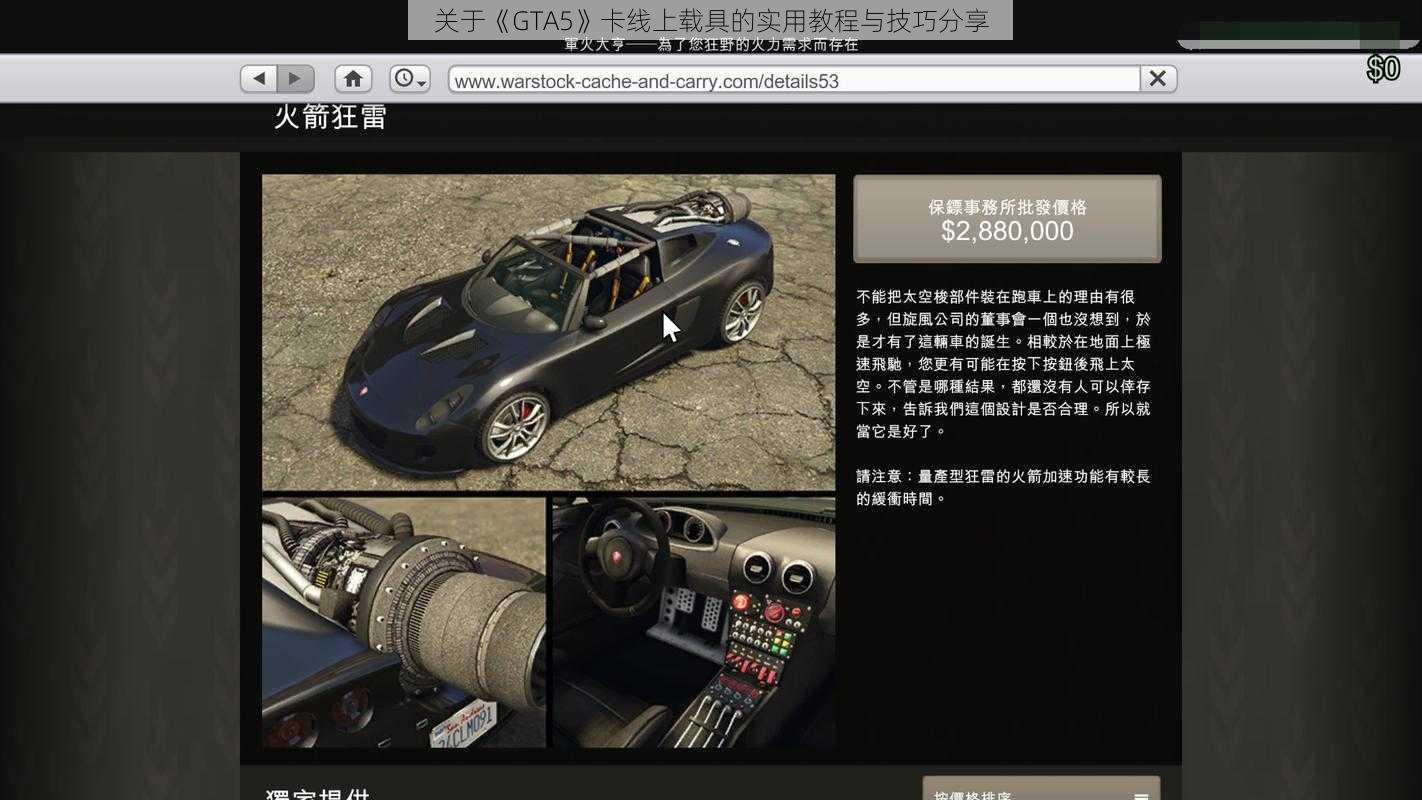1422x800 pixels.
Task: Open the sort-by-price dropdown at bottom
Action: pyautogui.click(x=1041, y=790)
